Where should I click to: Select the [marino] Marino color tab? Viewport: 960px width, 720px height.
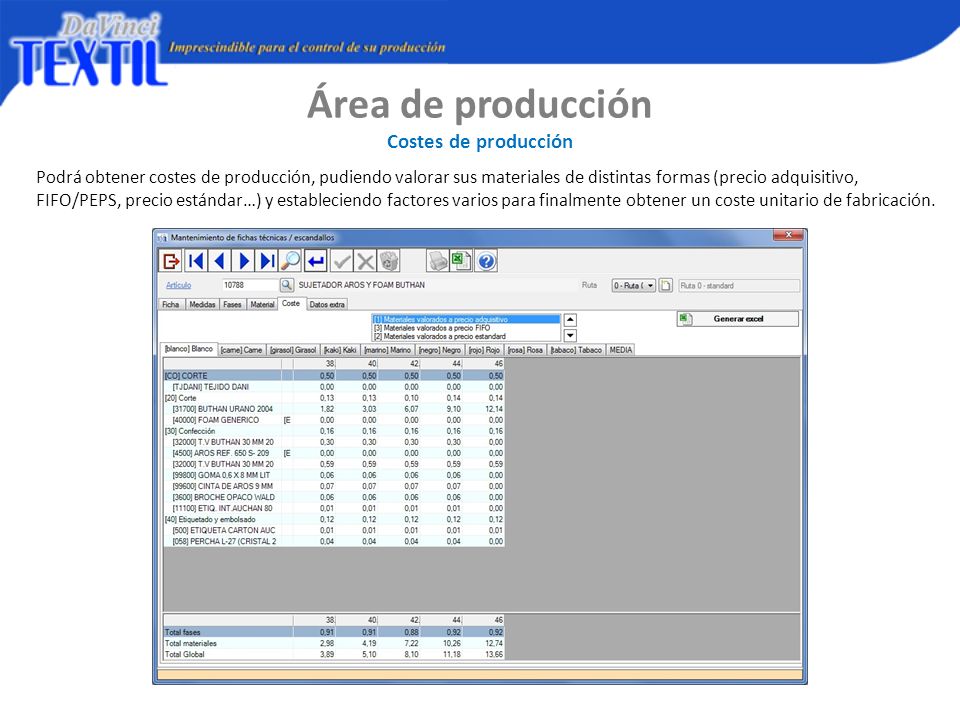pyautogui.click(x=388, y=350)
